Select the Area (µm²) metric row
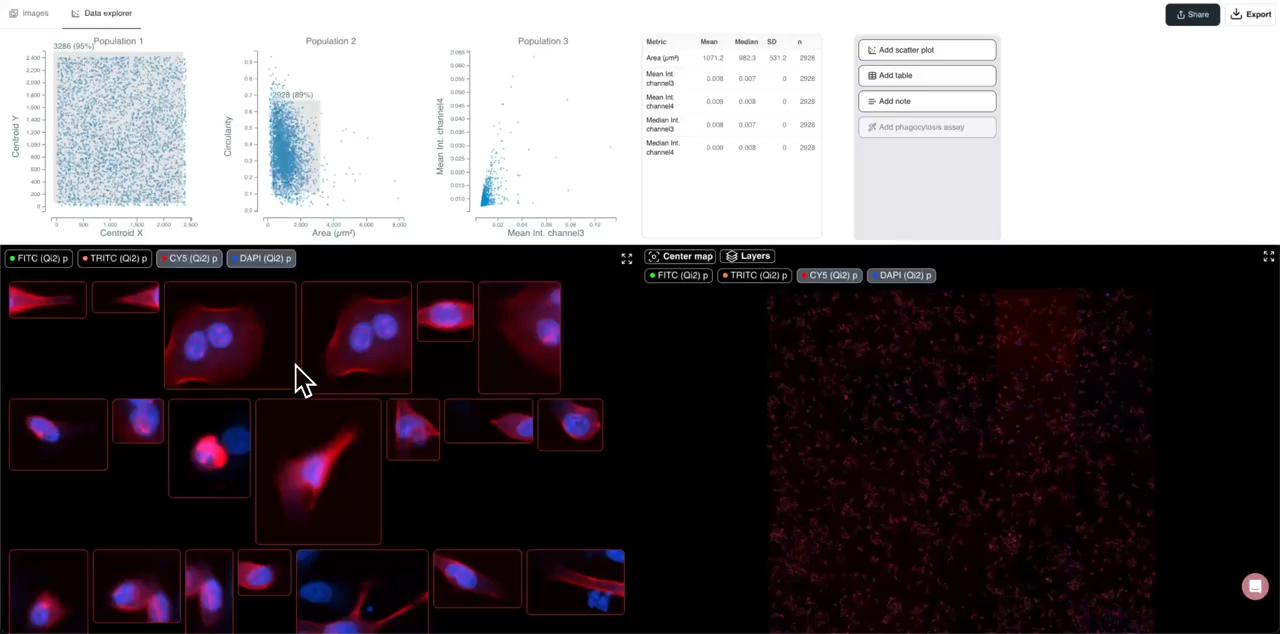 [662, 58]
